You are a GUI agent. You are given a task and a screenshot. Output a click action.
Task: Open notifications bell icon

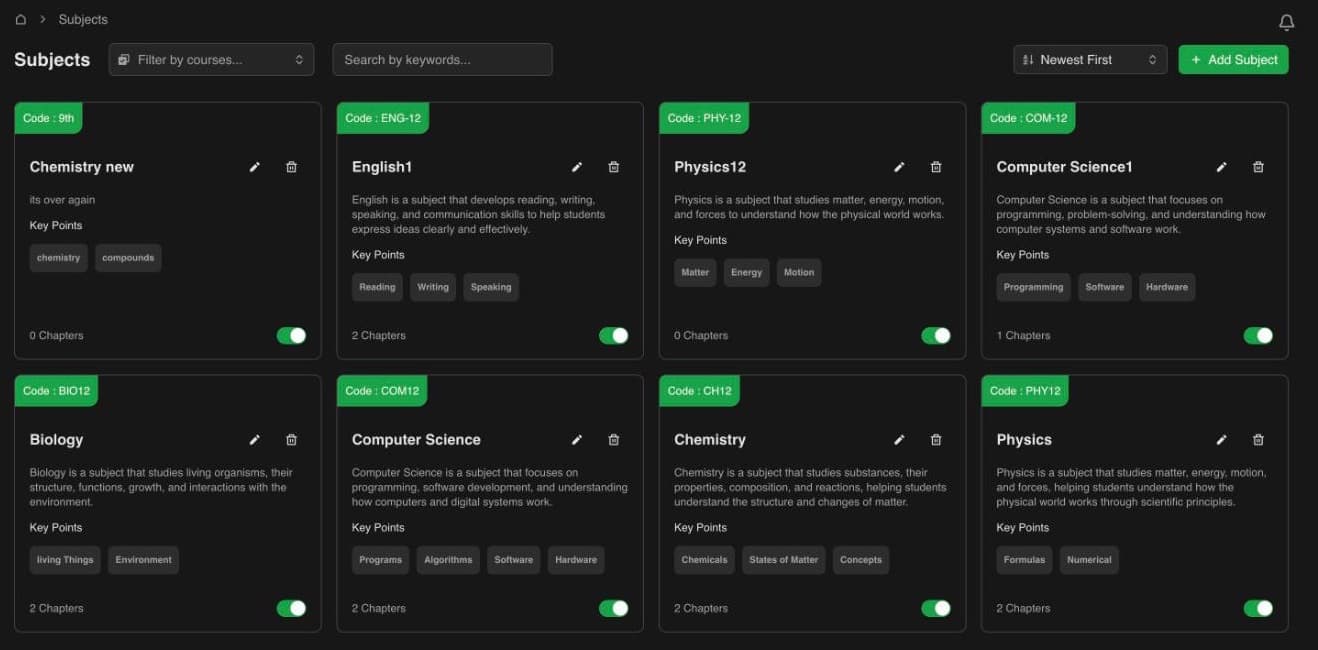(1287, 22)
